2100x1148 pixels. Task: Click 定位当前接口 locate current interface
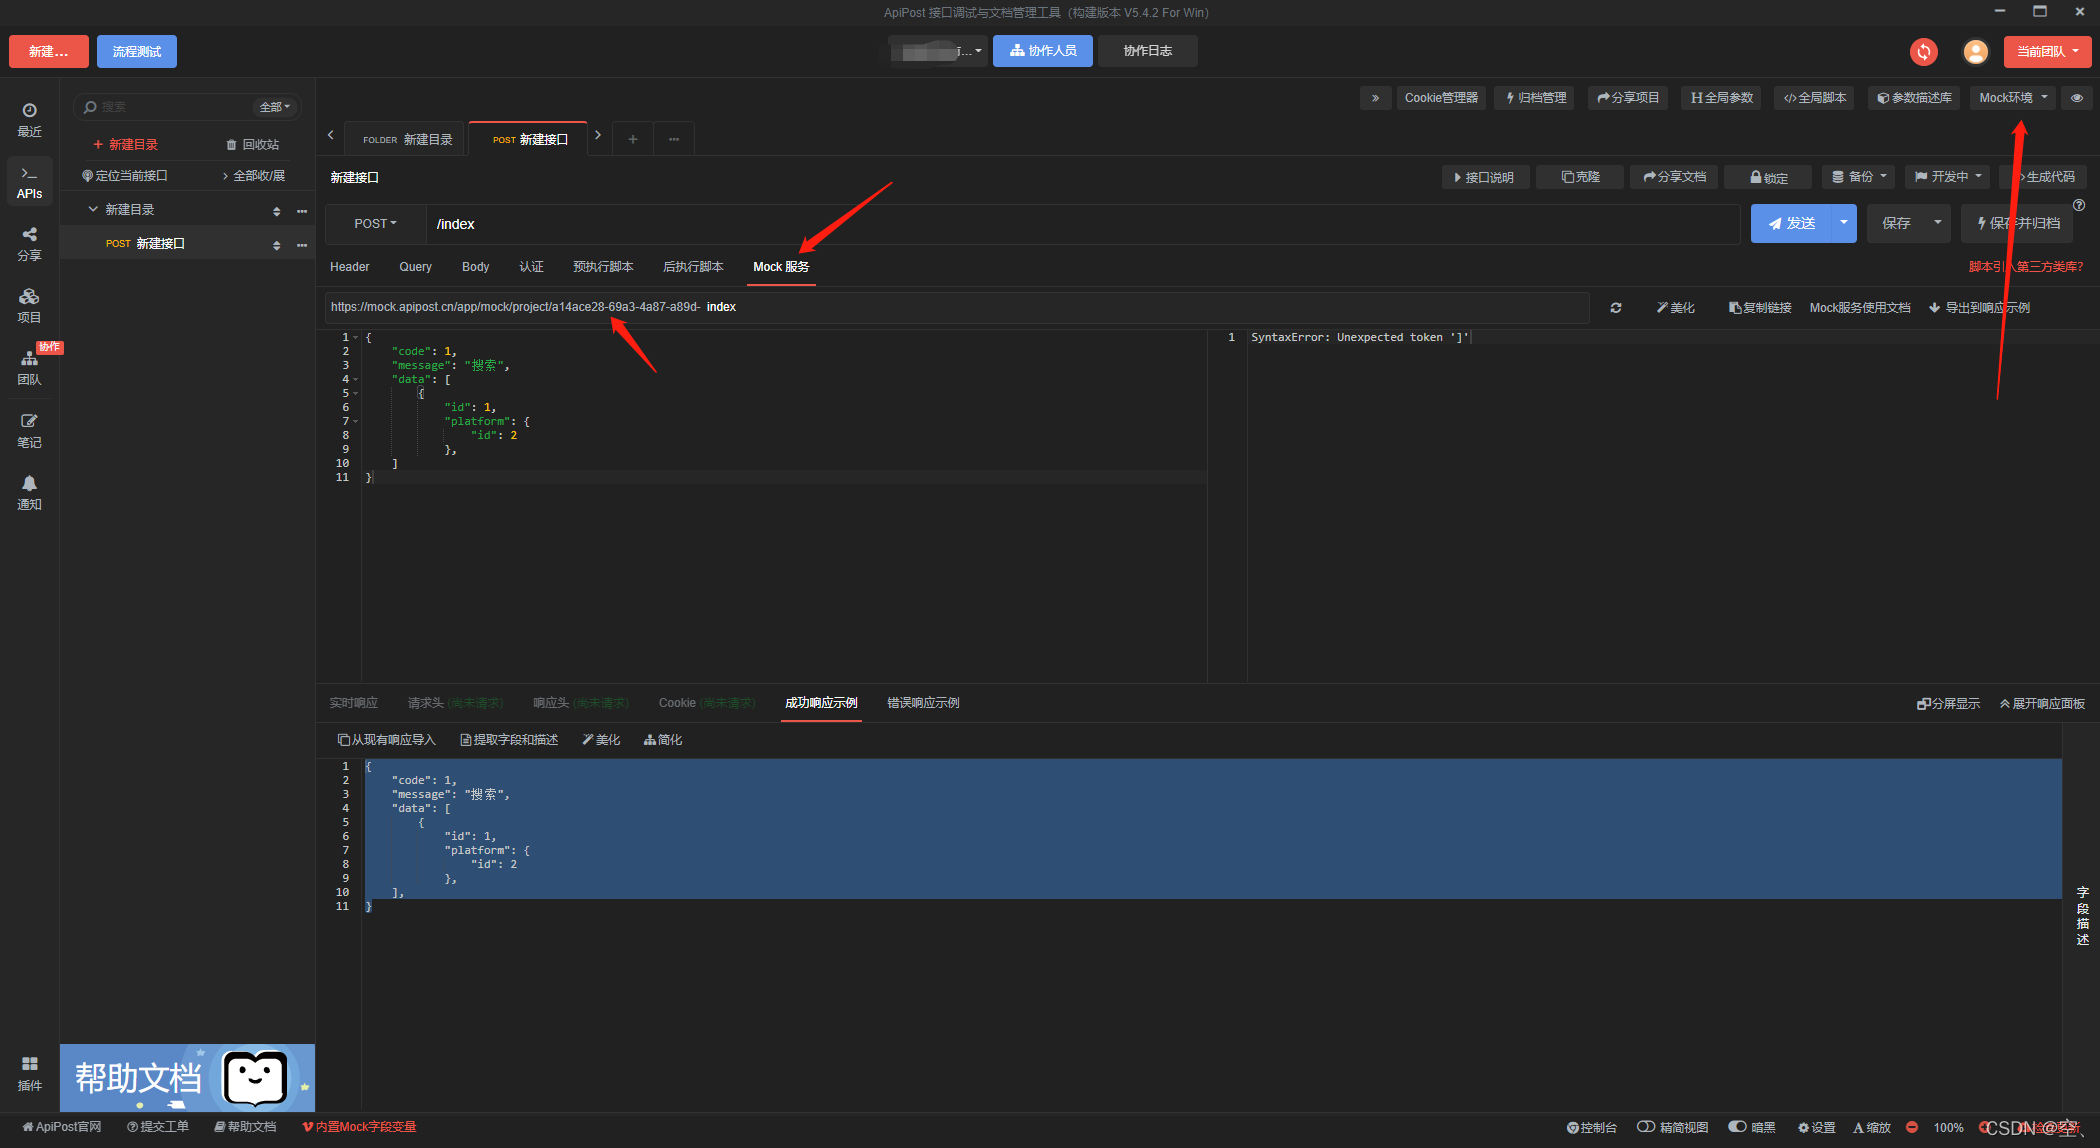click(x=125, y=176)
